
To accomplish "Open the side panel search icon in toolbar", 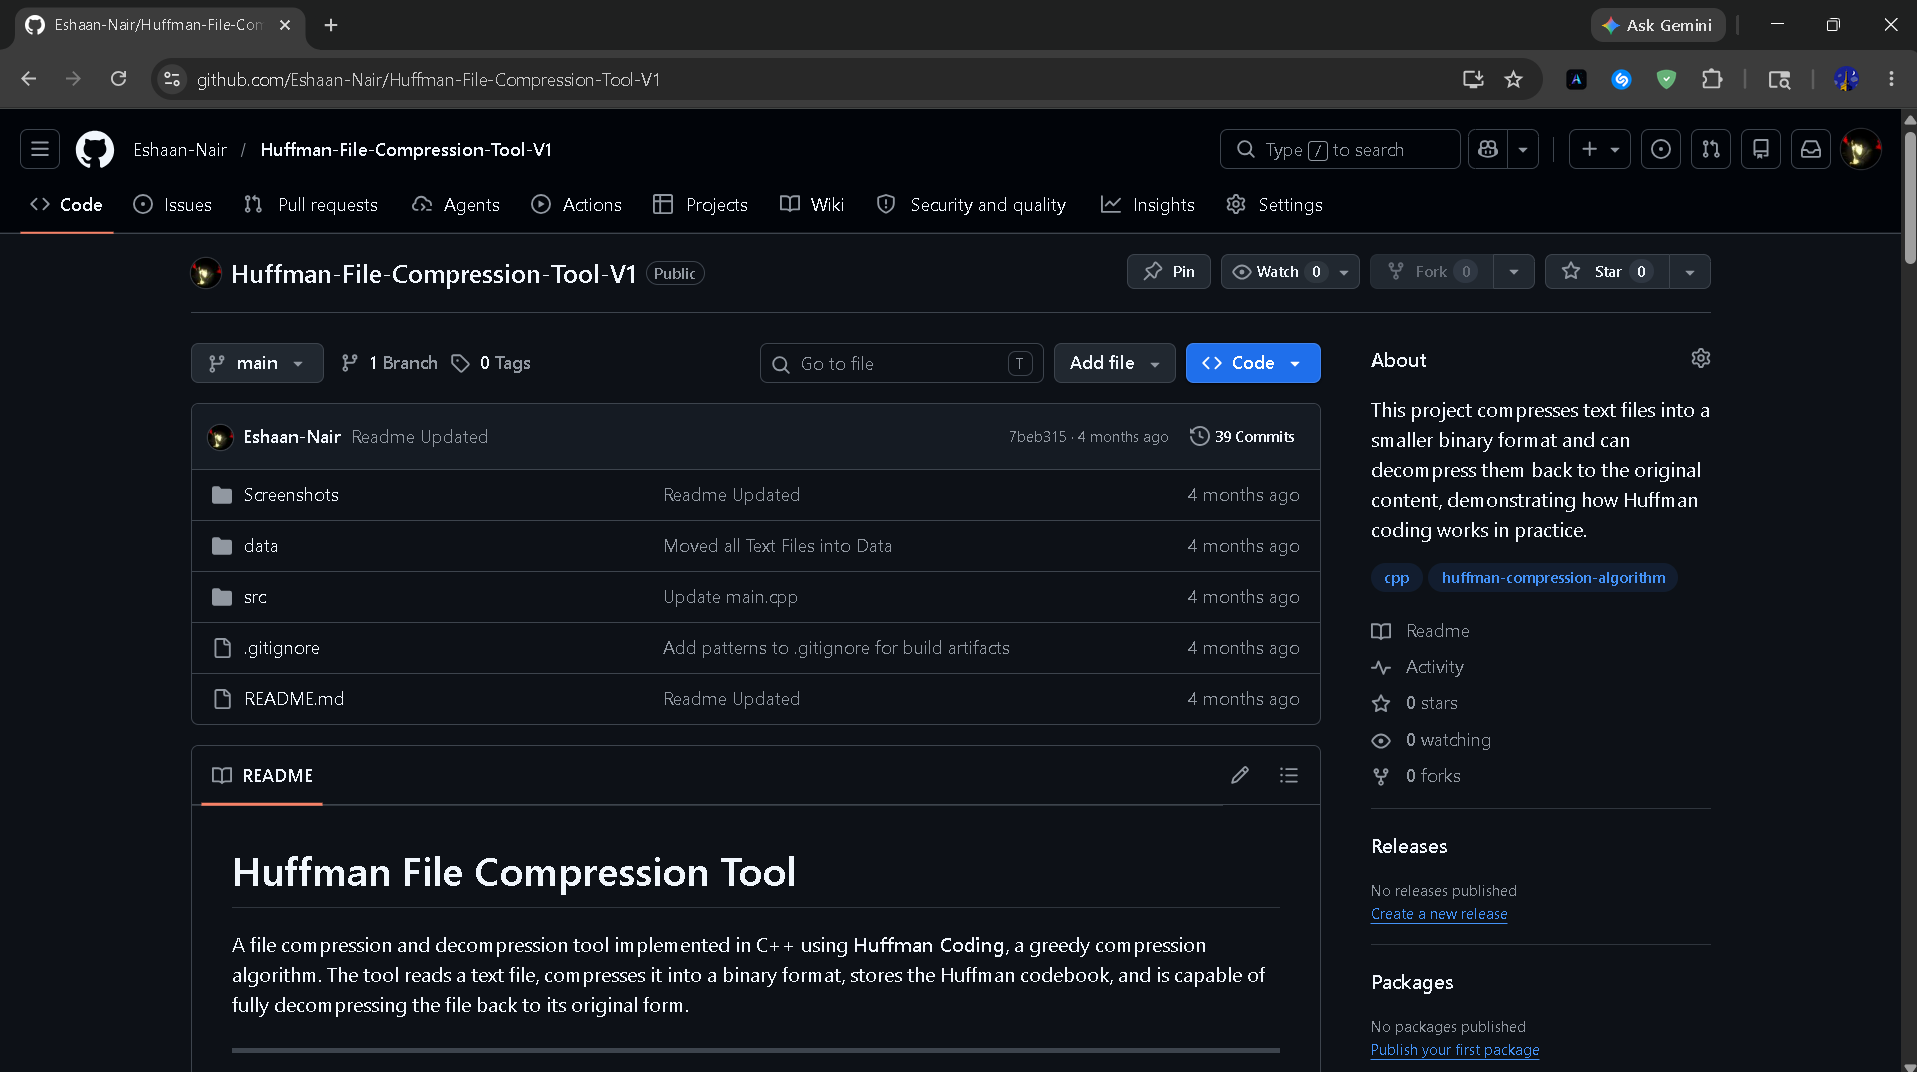I will tap(1779, 79).
